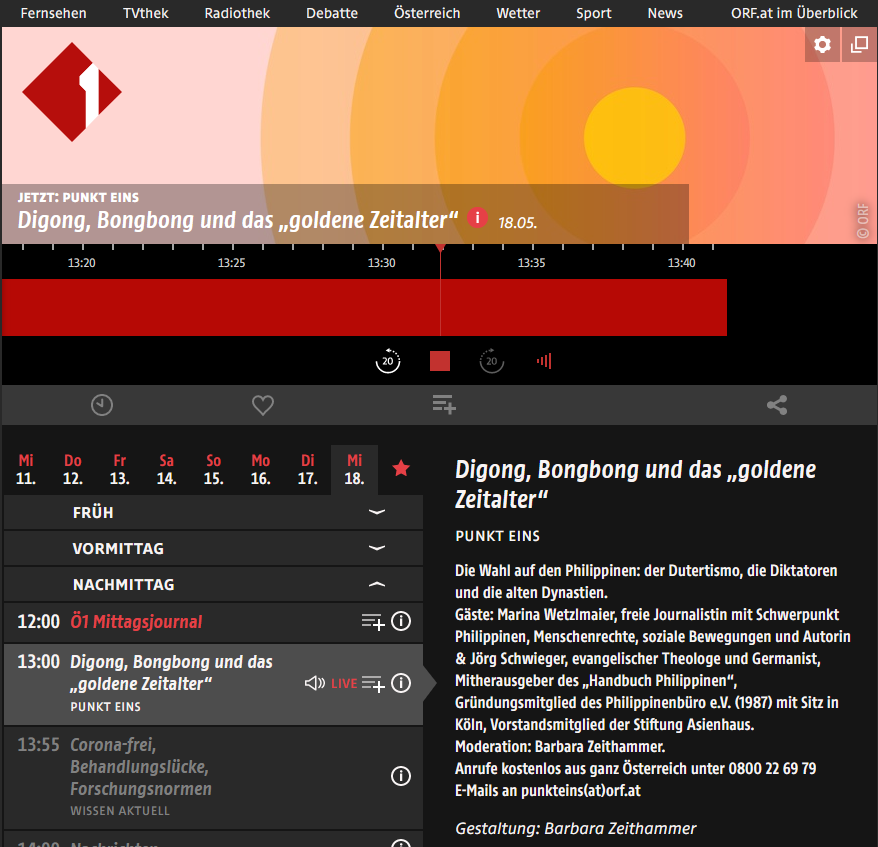Show info for Digong, Bongbong programme row
878x847 pixels.
click(401, 683)
